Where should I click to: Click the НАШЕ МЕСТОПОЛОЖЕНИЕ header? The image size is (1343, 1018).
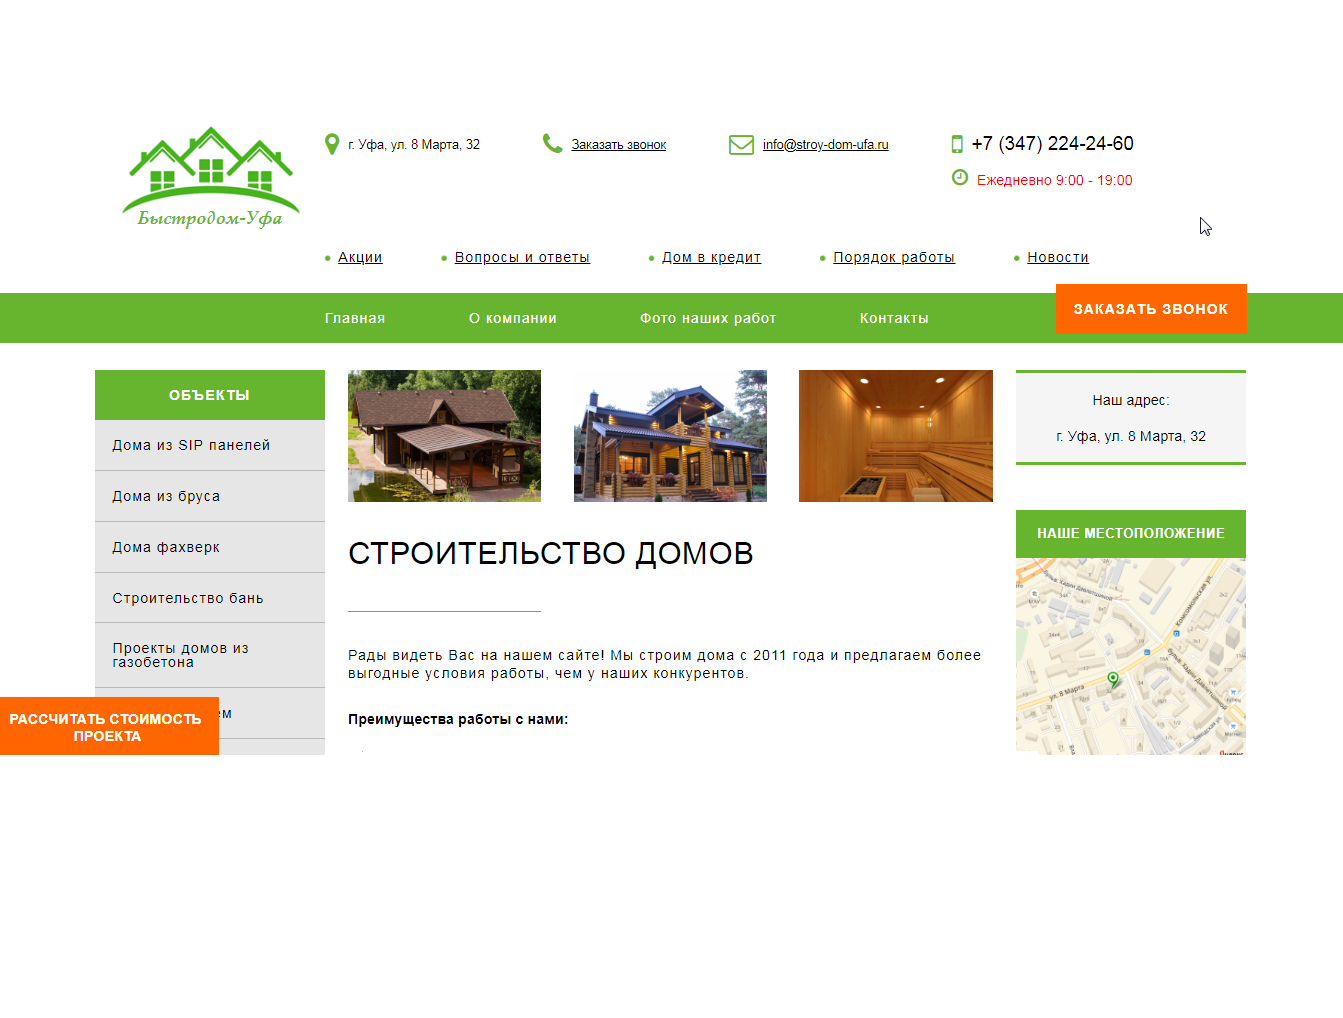coord(1131,534)
